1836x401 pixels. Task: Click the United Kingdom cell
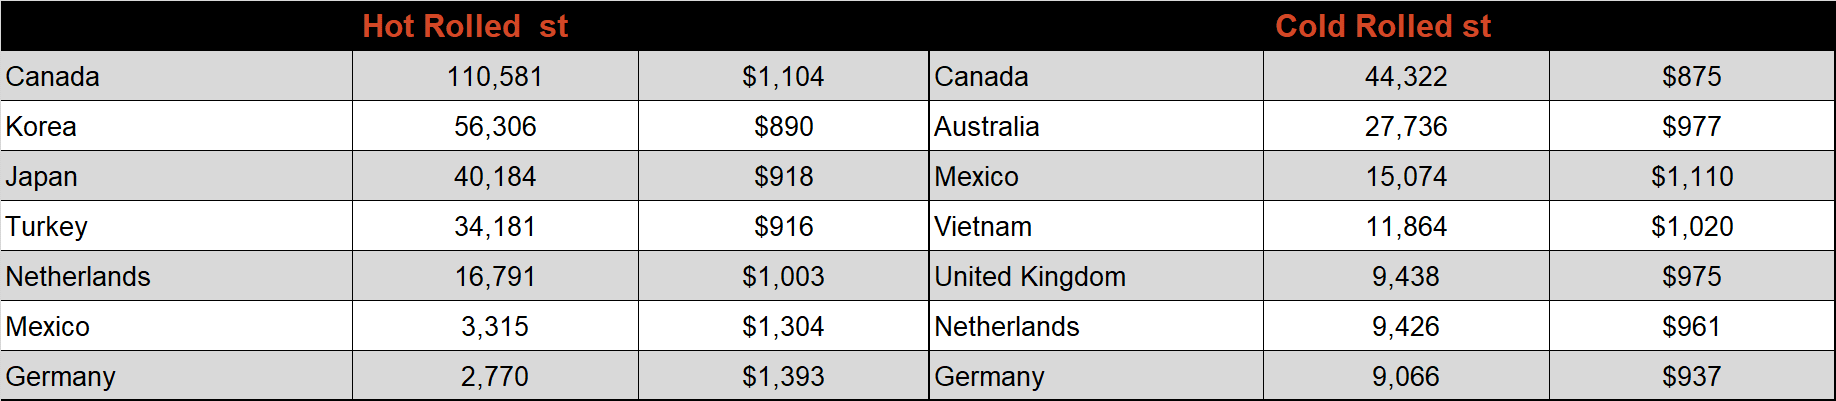1097,276
